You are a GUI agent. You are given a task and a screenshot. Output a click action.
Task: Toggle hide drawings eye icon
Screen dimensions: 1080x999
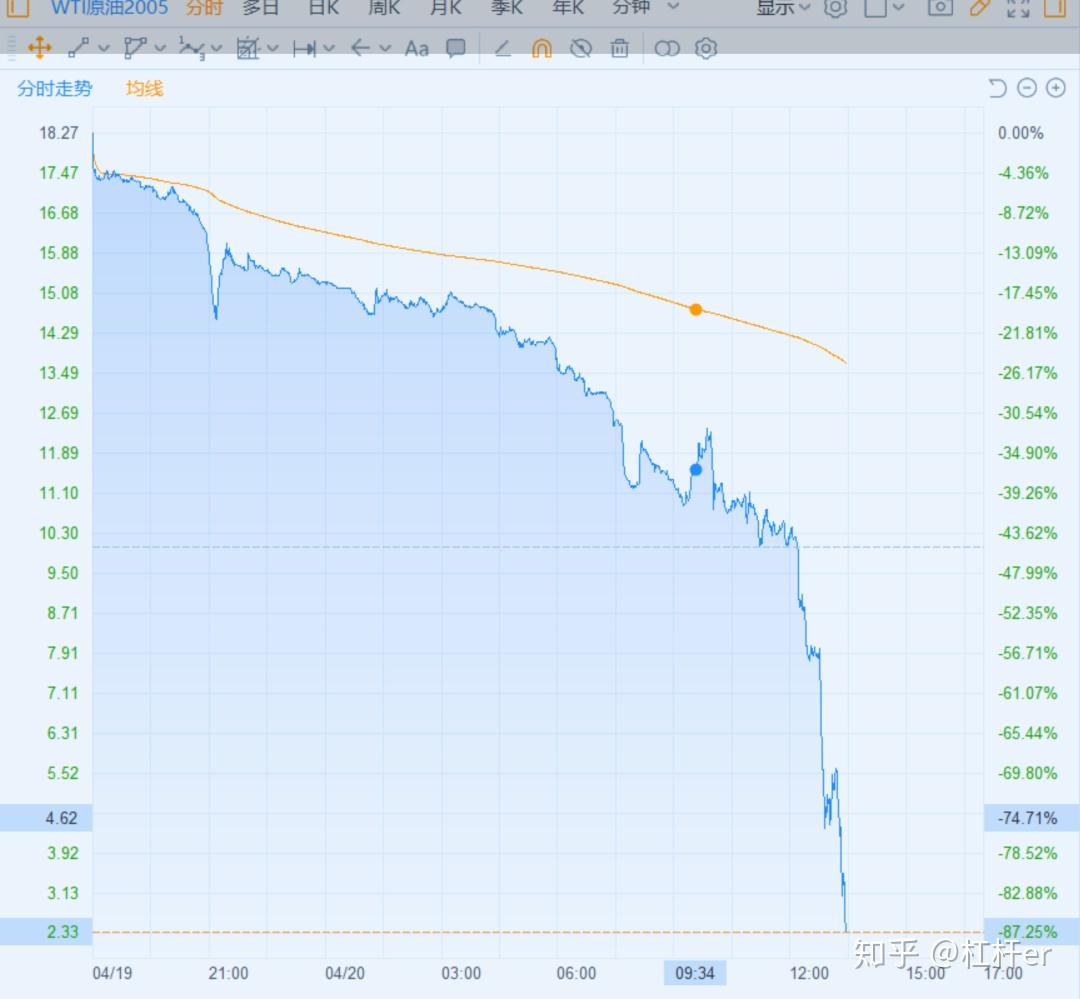click(581, 48)
